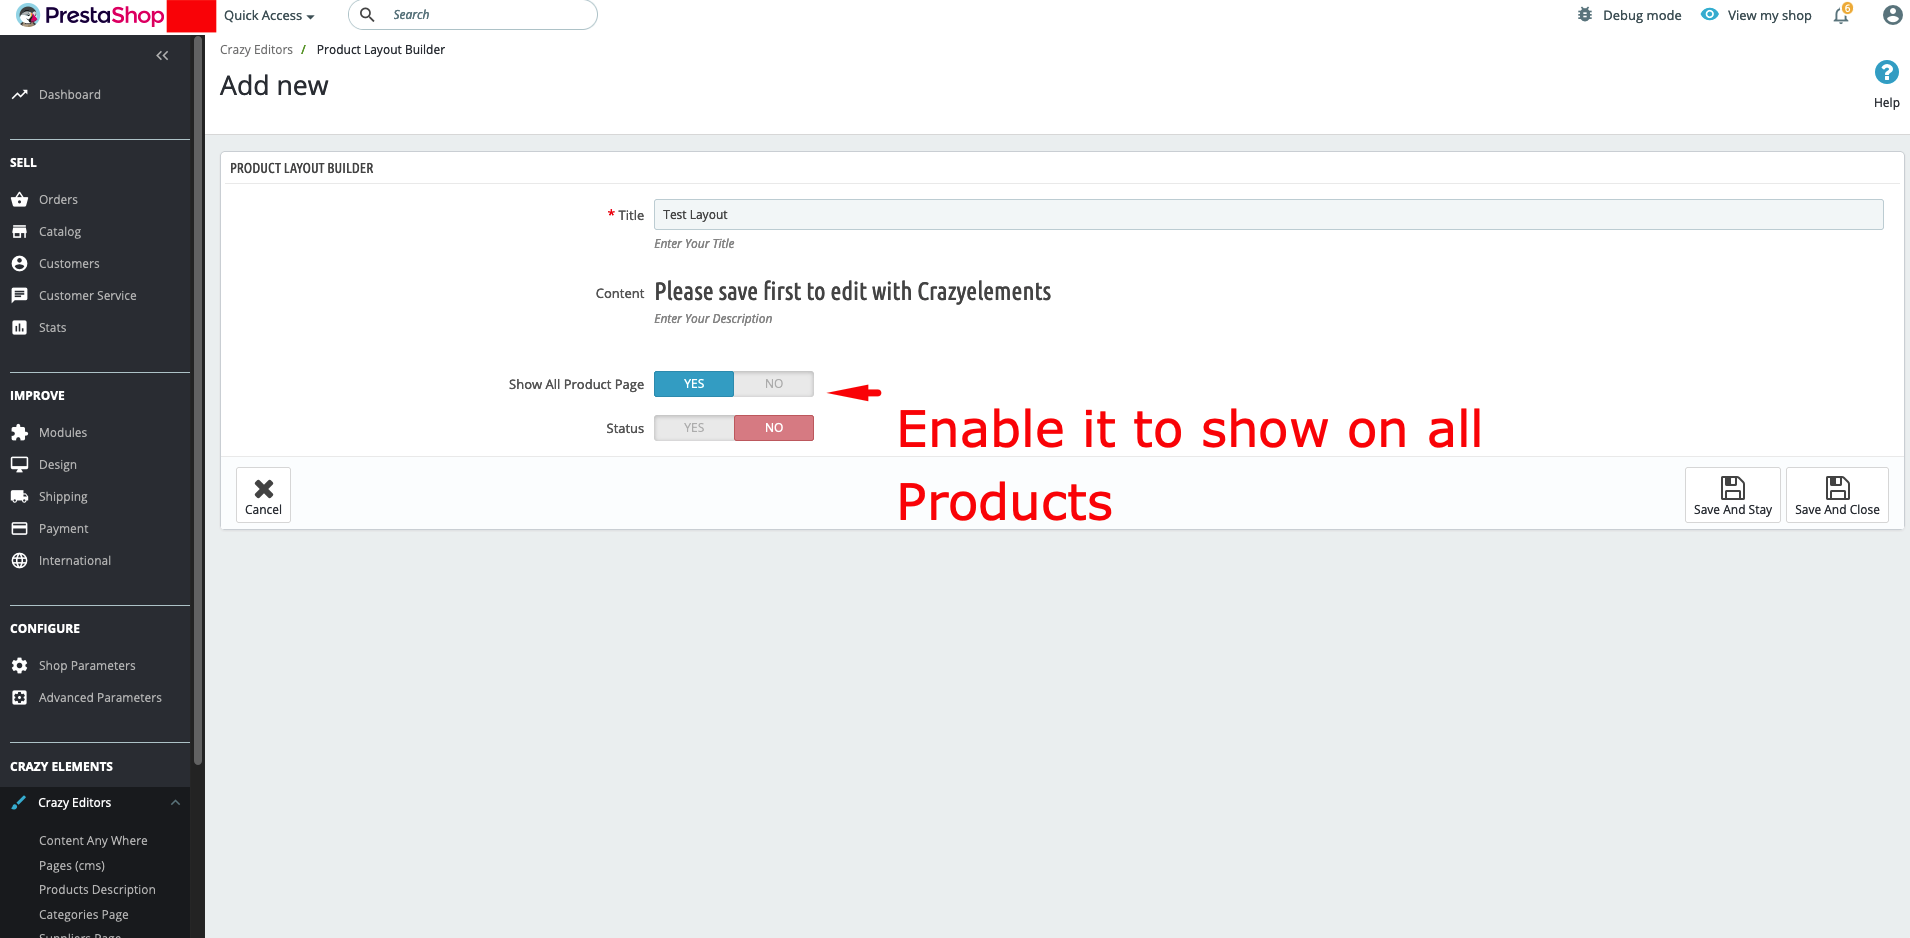The image size is (1910, 938).
Task: Click the Cancel button
Action: (x=263, y=495)
